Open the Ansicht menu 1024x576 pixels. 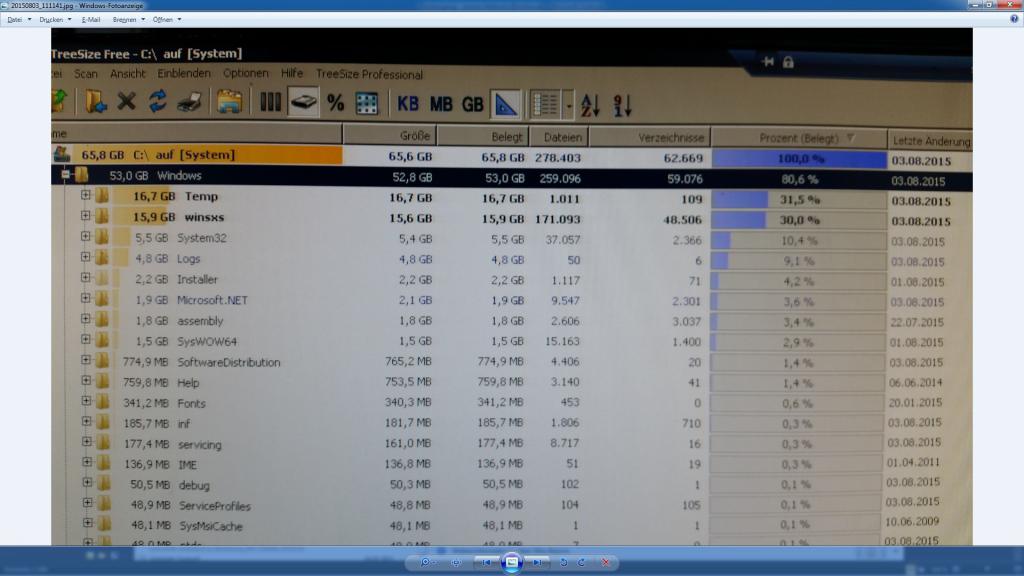click(127, 74)
